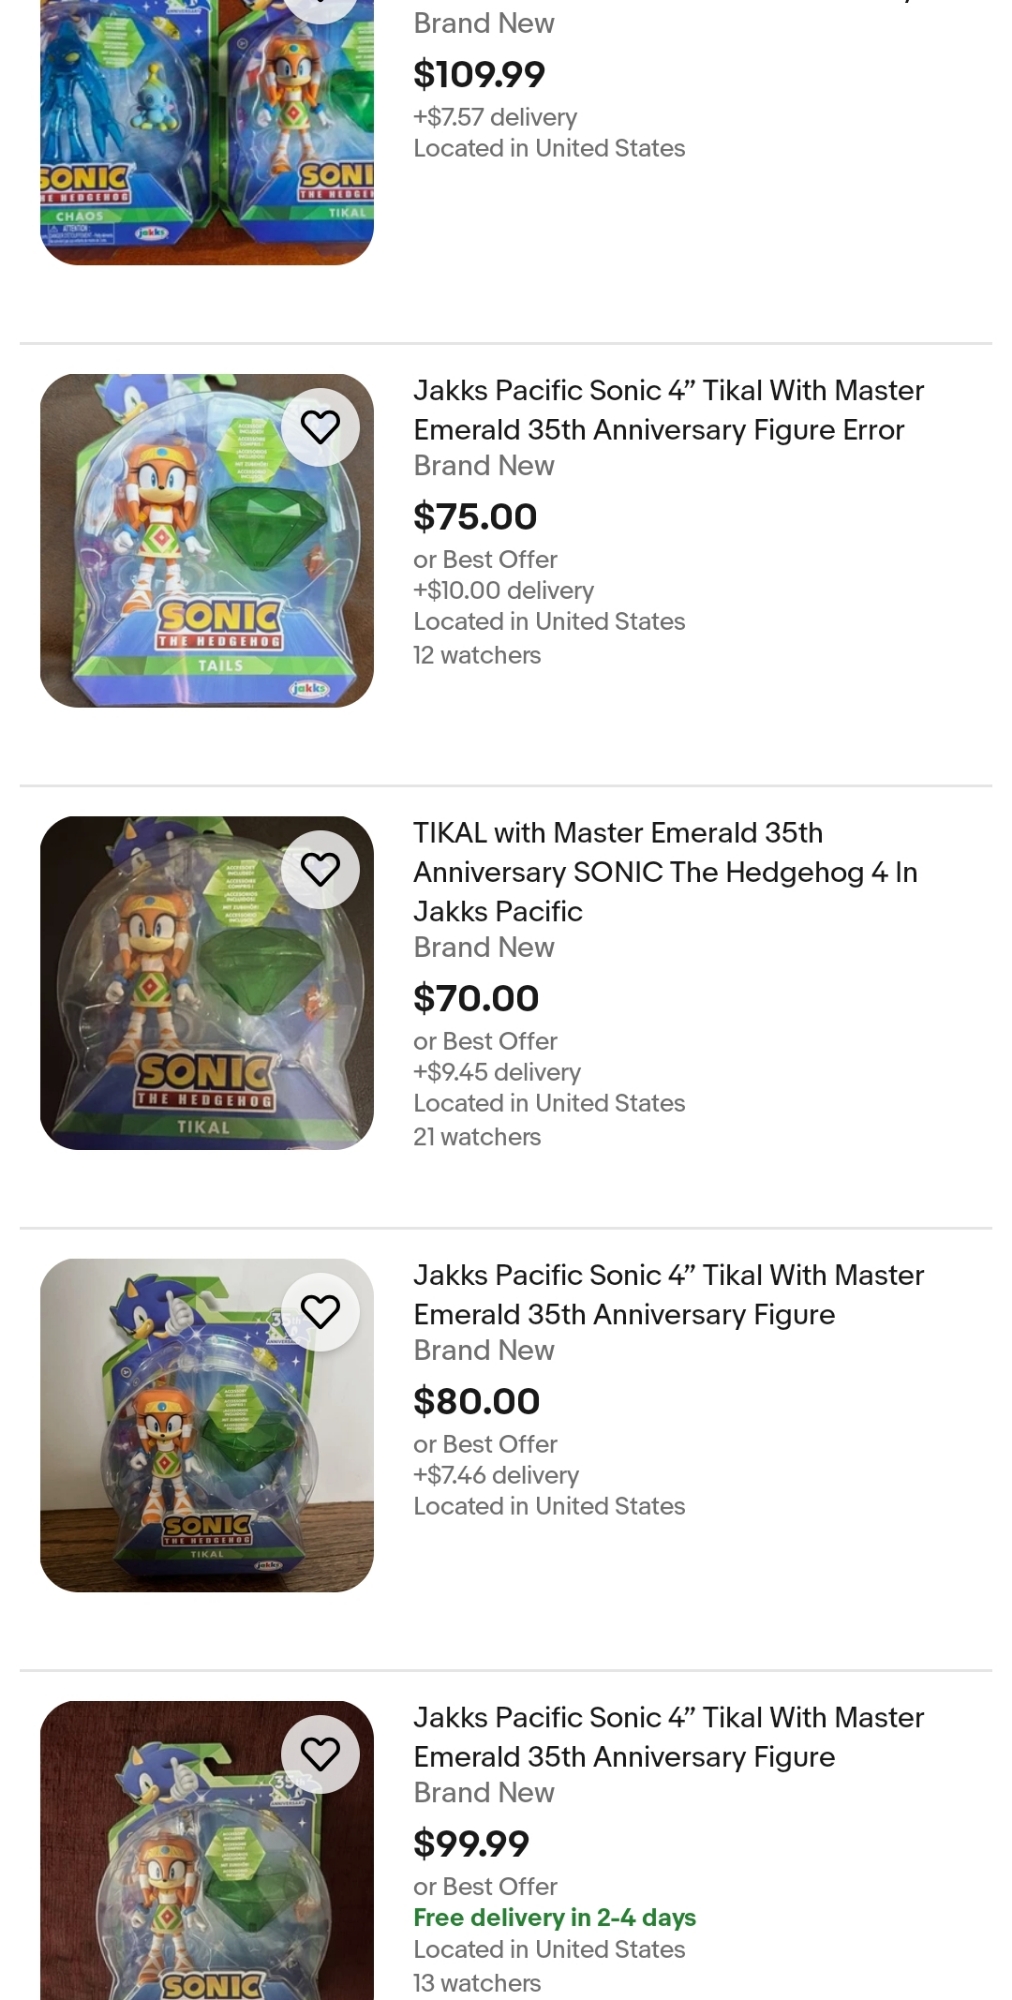The height and width of the screenshot is (2000, 1012).
Task: Tap '+$10.00 delivery' on error figure listing
Action: (503, 590)
